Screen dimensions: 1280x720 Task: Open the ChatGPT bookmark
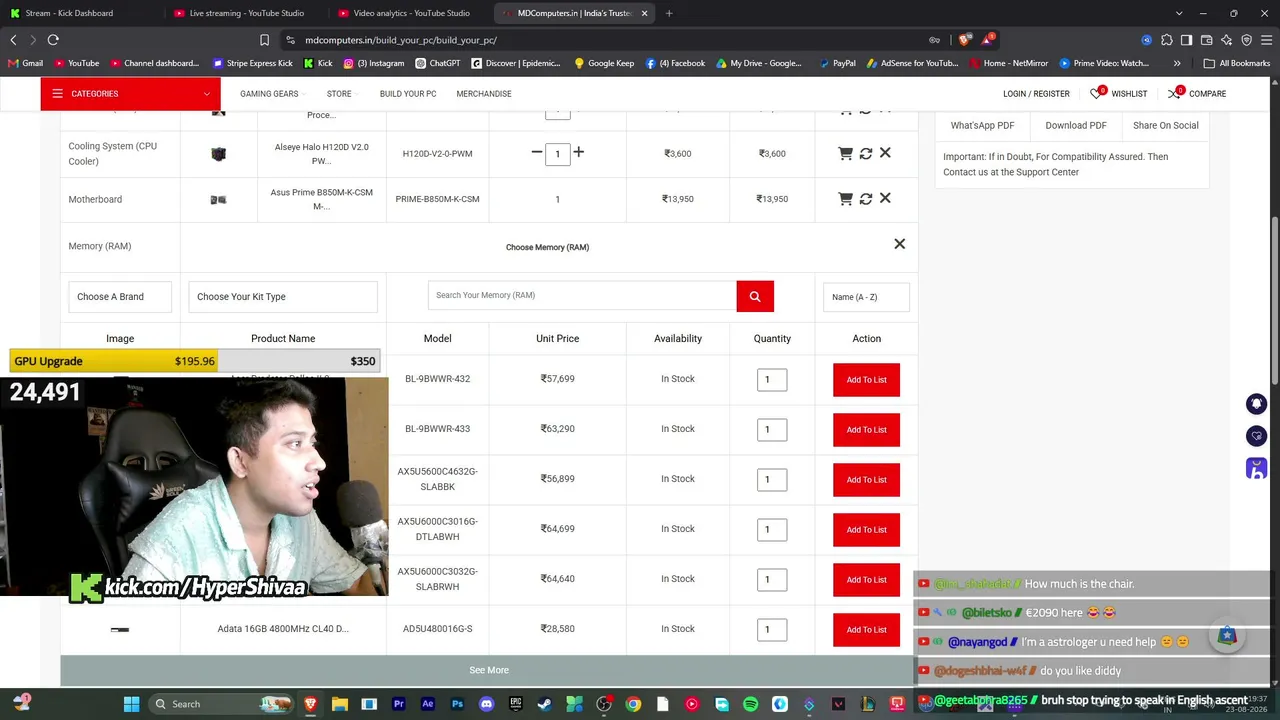[x=437, y=63]
